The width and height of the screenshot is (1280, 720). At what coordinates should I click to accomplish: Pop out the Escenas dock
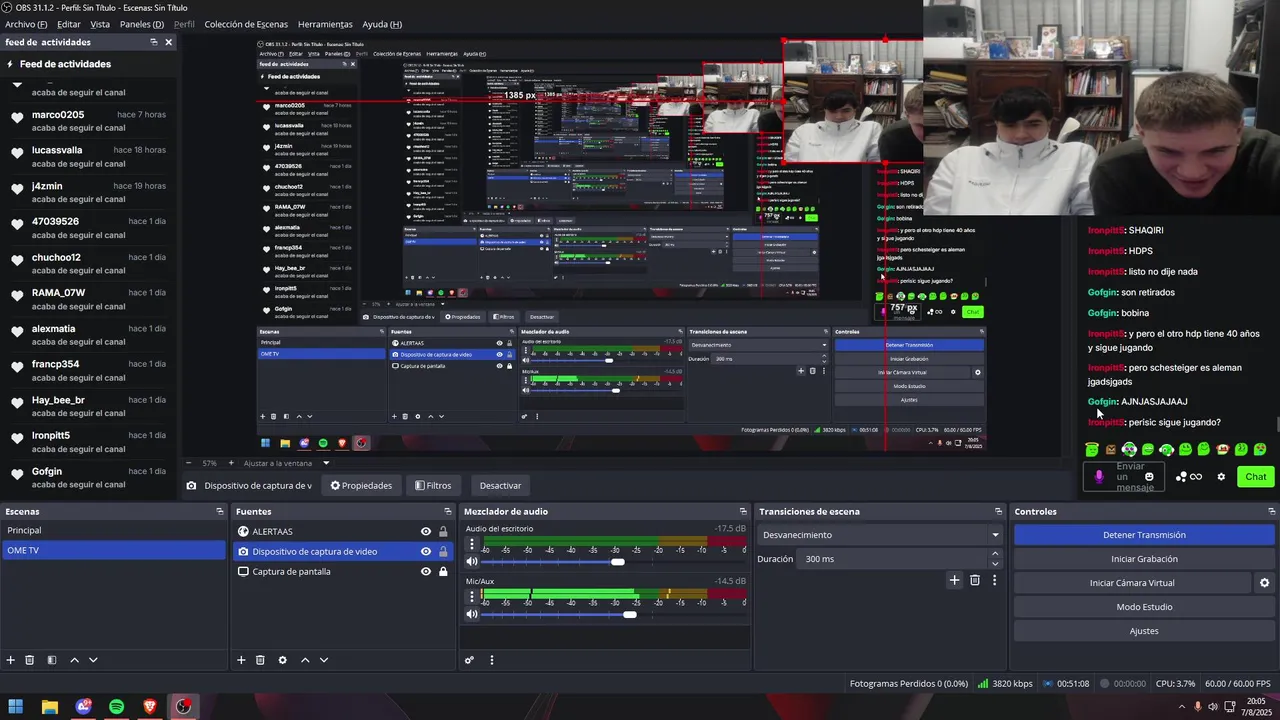220,511
